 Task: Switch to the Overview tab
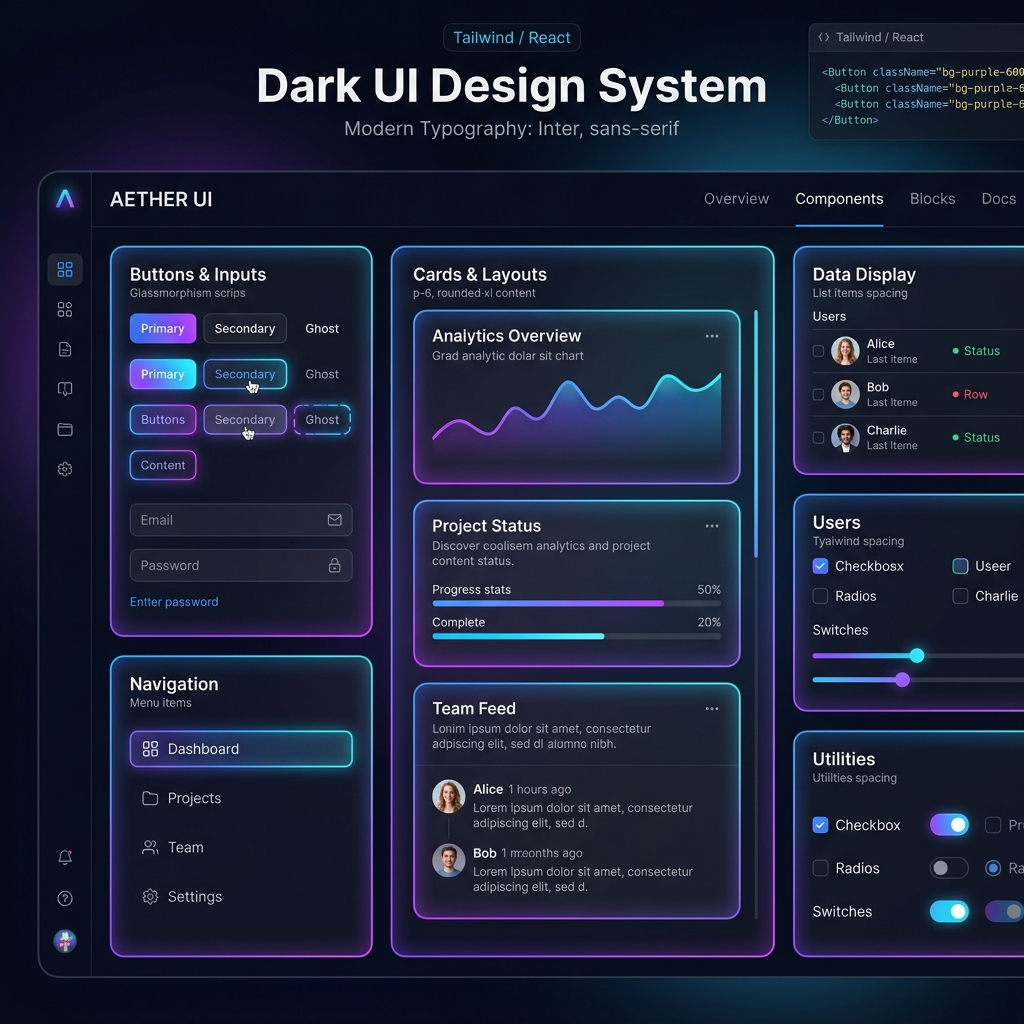click(736, 199)
